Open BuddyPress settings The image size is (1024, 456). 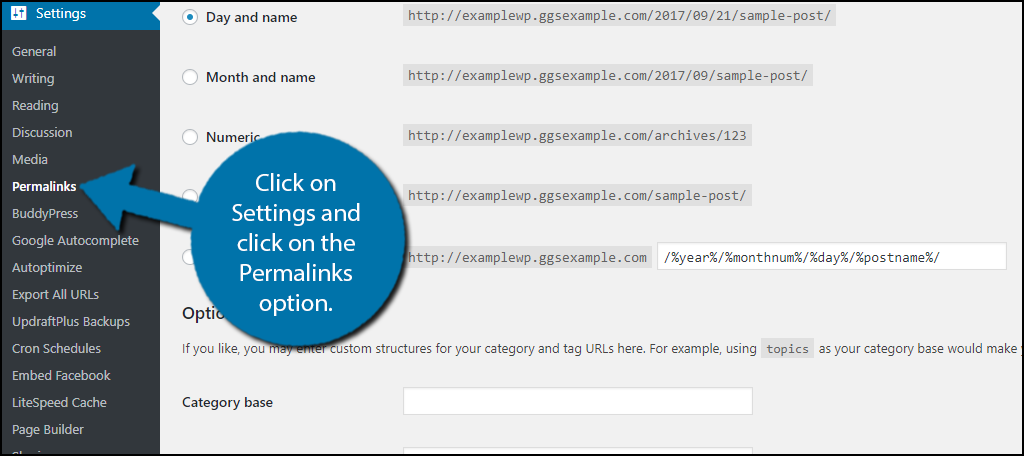click(x=45, y=213)
